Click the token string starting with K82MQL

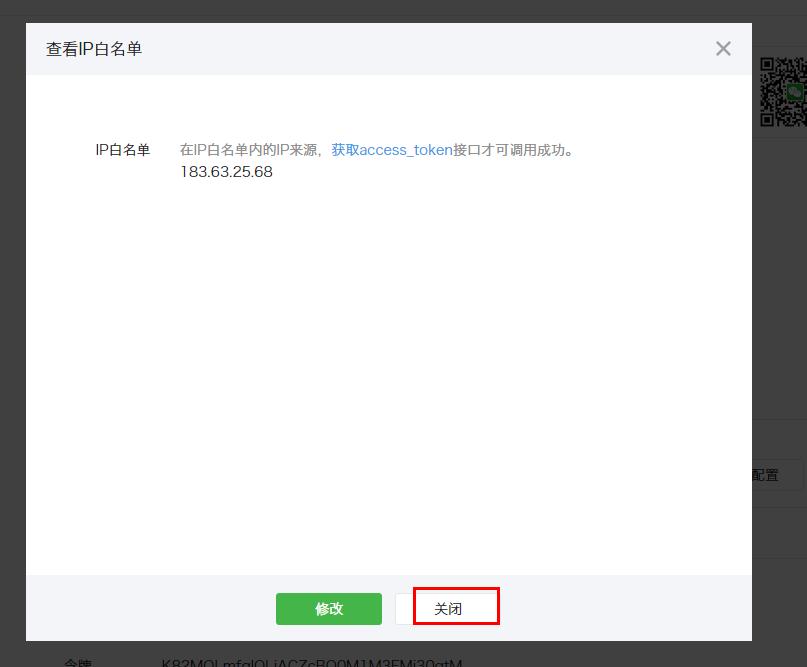[x=311, y=662]
